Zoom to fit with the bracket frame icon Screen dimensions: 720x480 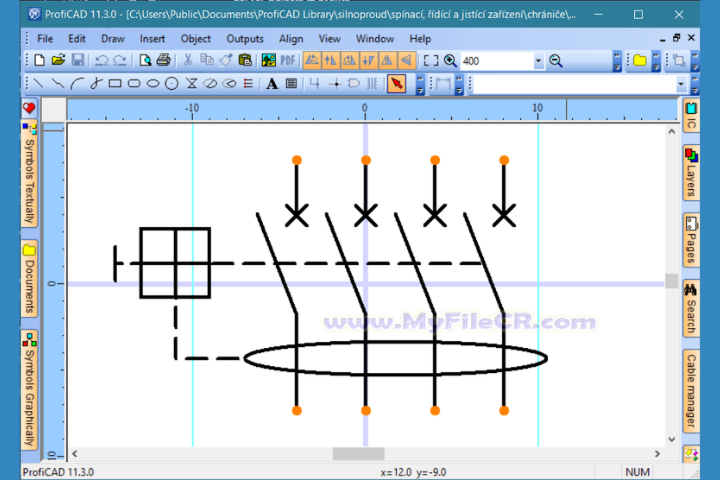click(x=430, y=61)
